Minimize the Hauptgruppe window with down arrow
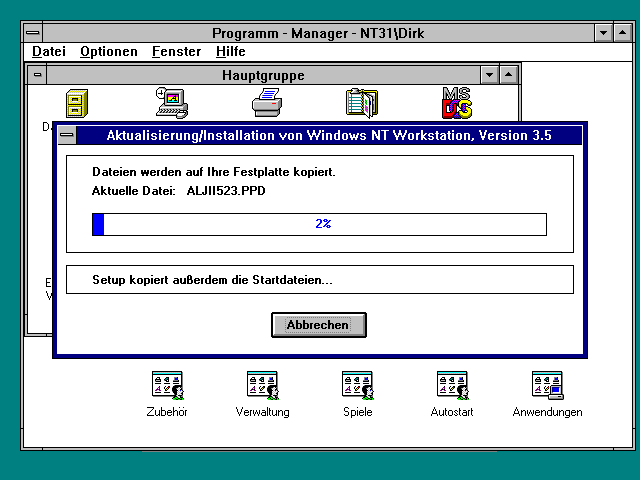 click(489, 75)
